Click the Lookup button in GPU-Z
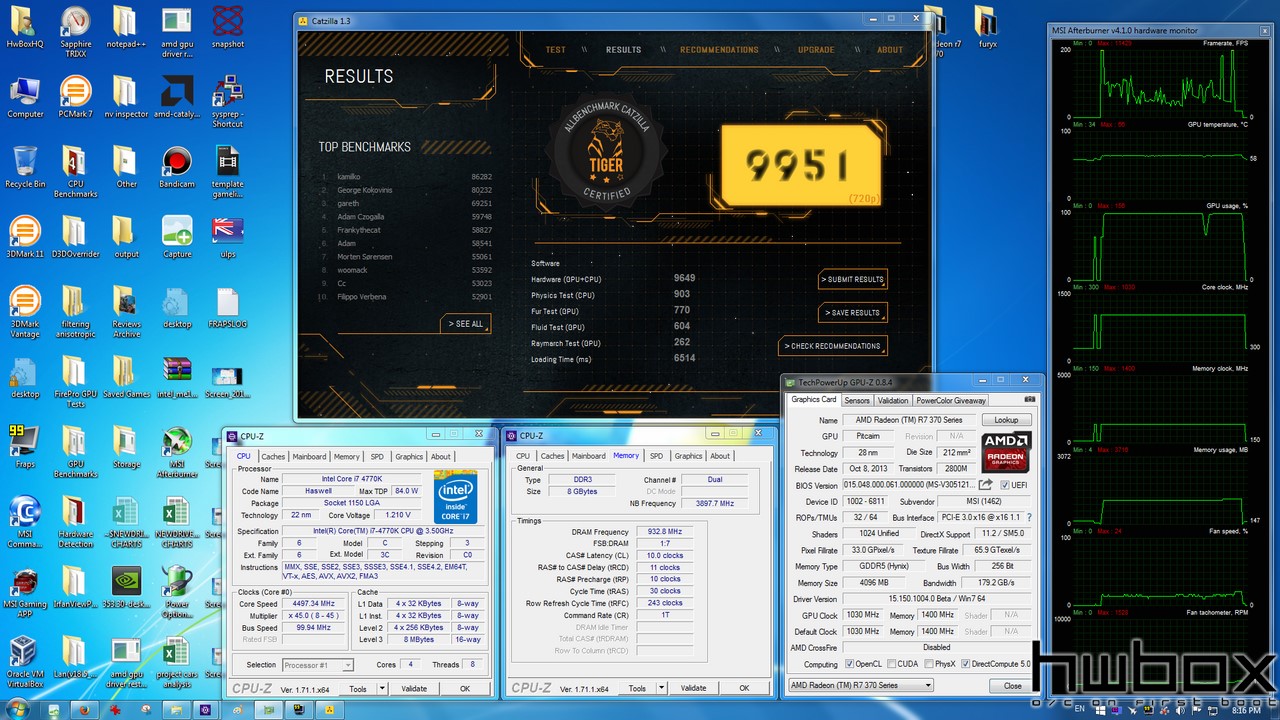The image size is (1280, 720). (1006, 420)
